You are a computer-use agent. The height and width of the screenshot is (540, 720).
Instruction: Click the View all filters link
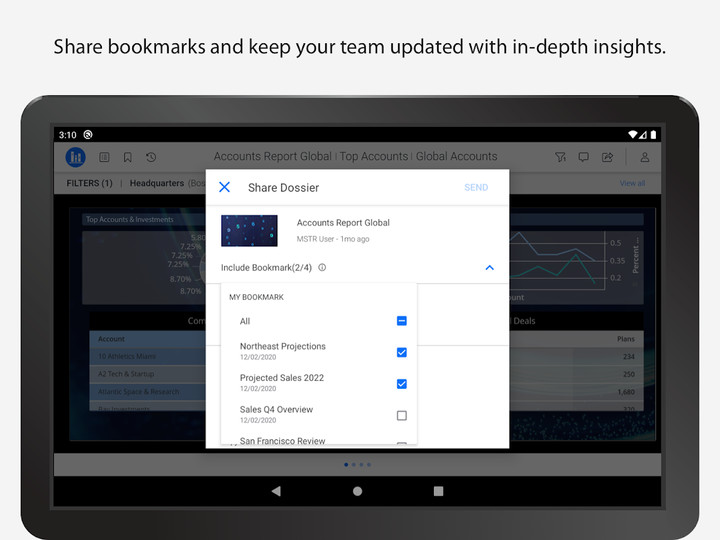click(x=632, y=183)
